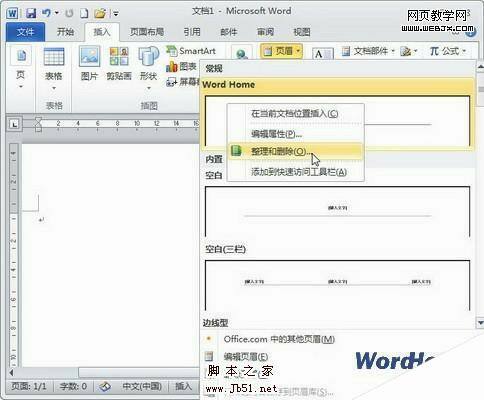Open the Customize Quick Access Toolbar arrow

click(x=116, y=14)
